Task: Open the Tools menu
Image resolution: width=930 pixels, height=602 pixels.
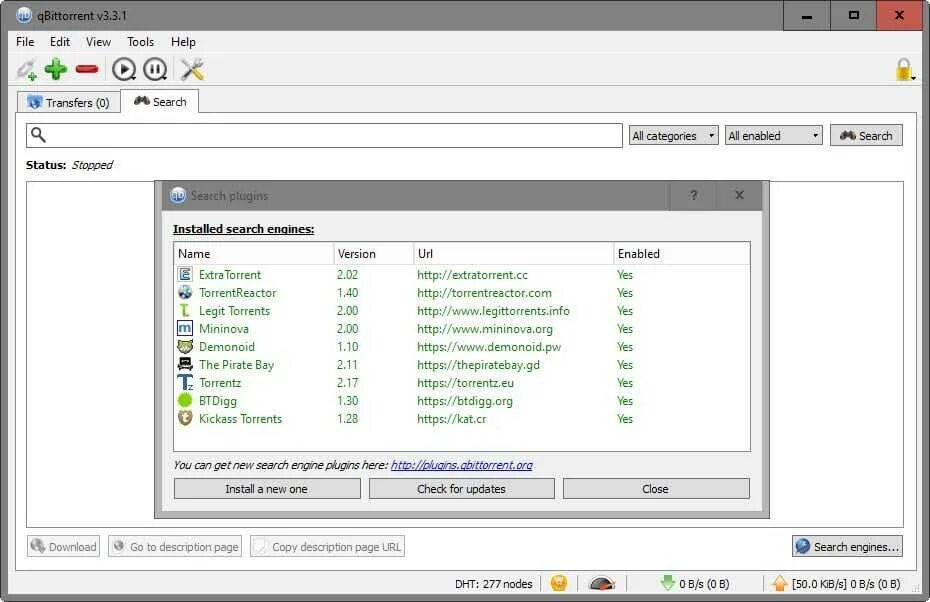Action: [x=141, y=42]
